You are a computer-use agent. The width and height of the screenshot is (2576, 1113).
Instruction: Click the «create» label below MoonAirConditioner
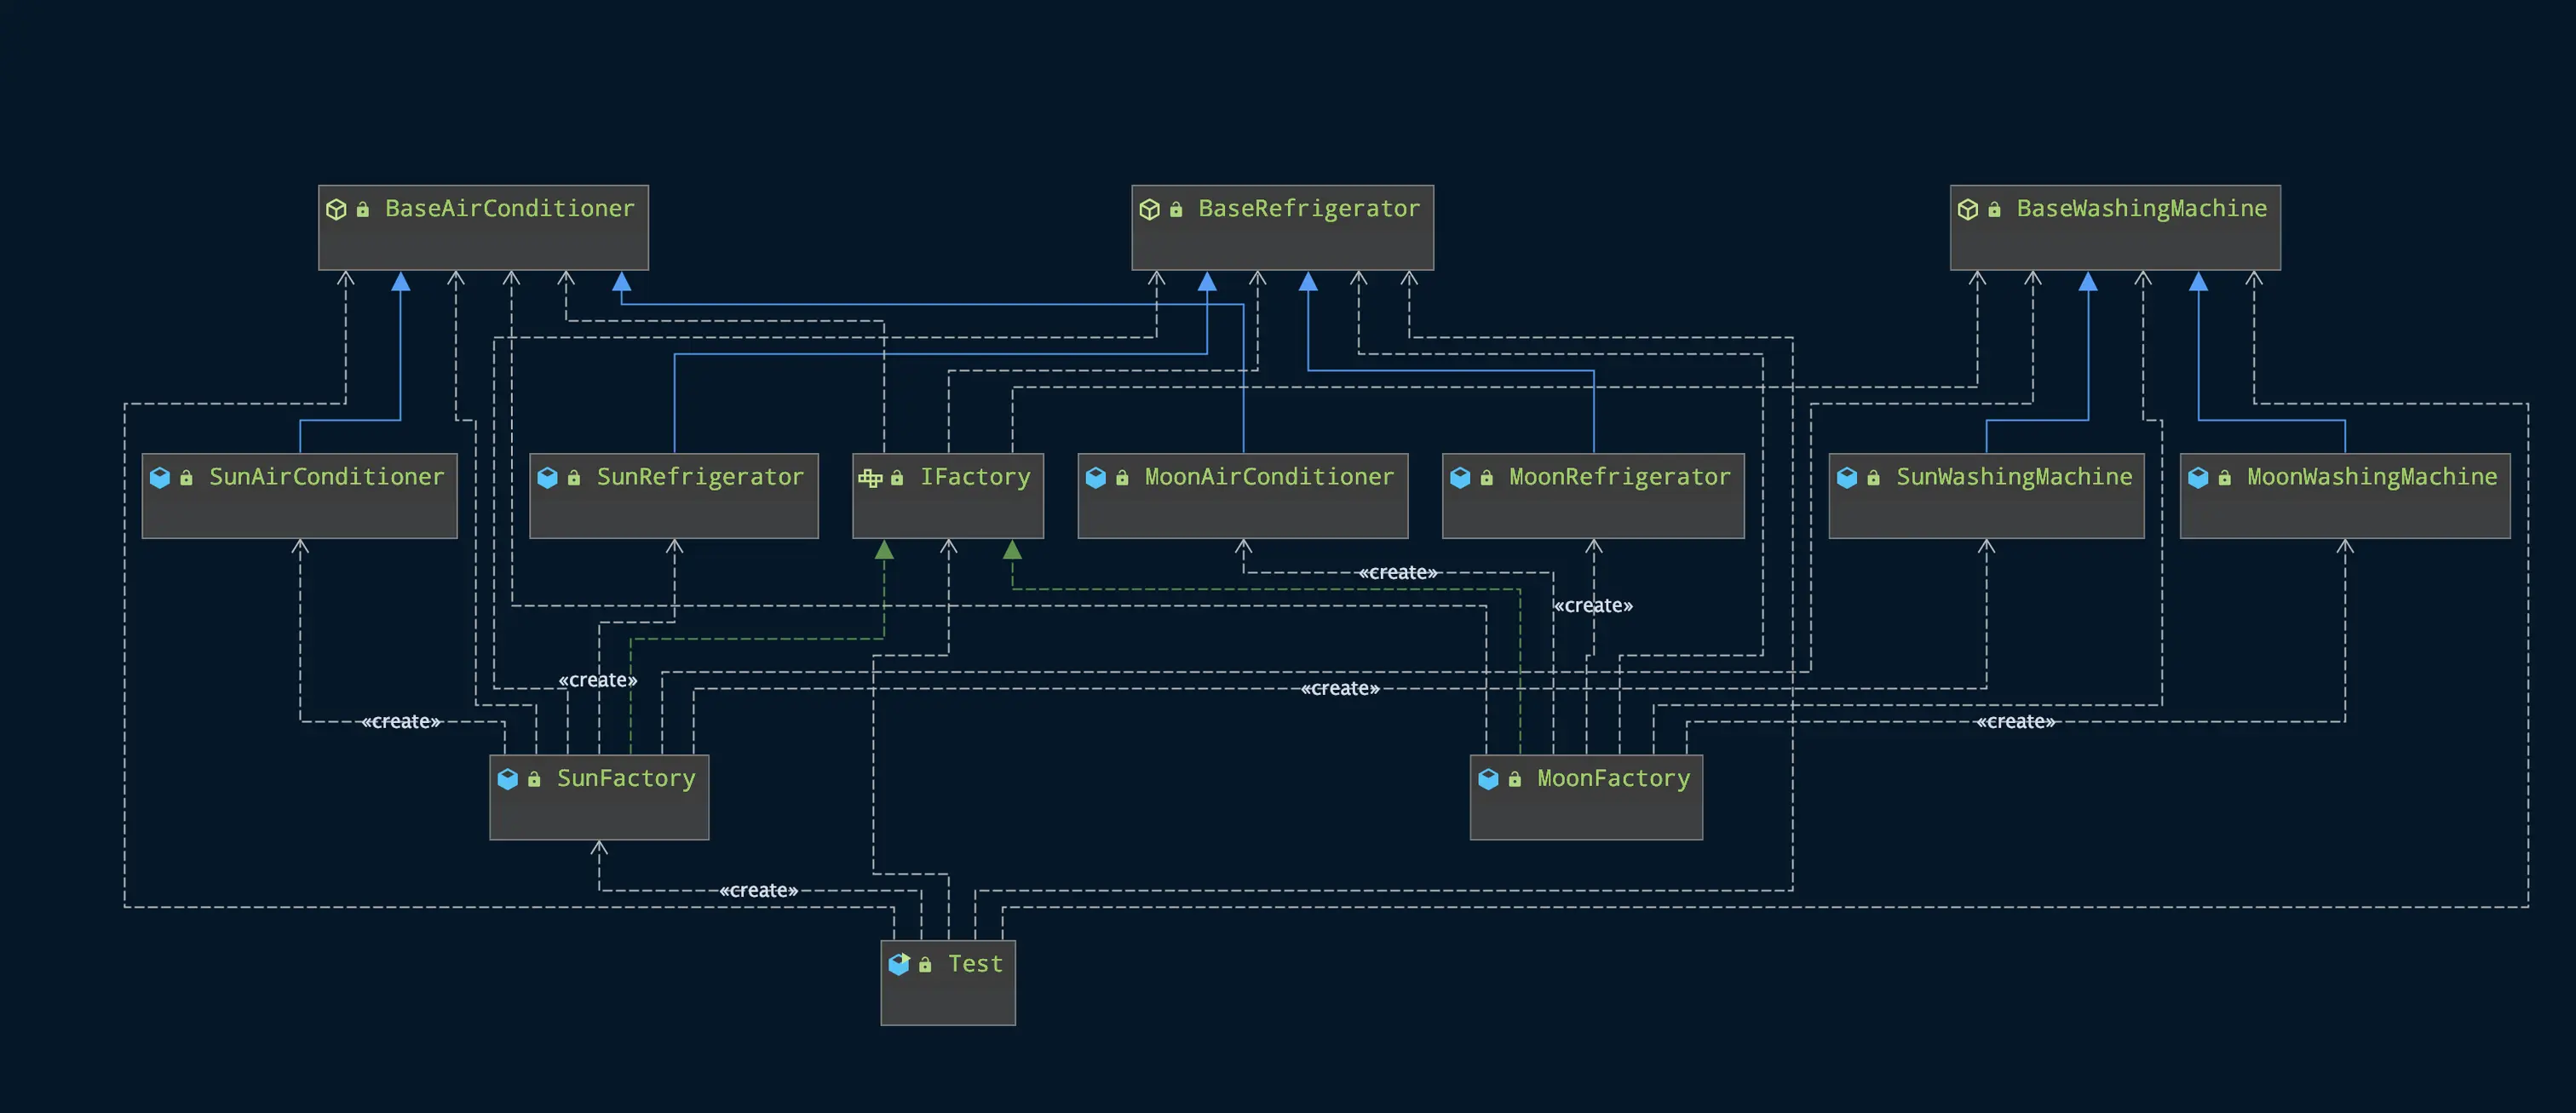(1397, 573)
